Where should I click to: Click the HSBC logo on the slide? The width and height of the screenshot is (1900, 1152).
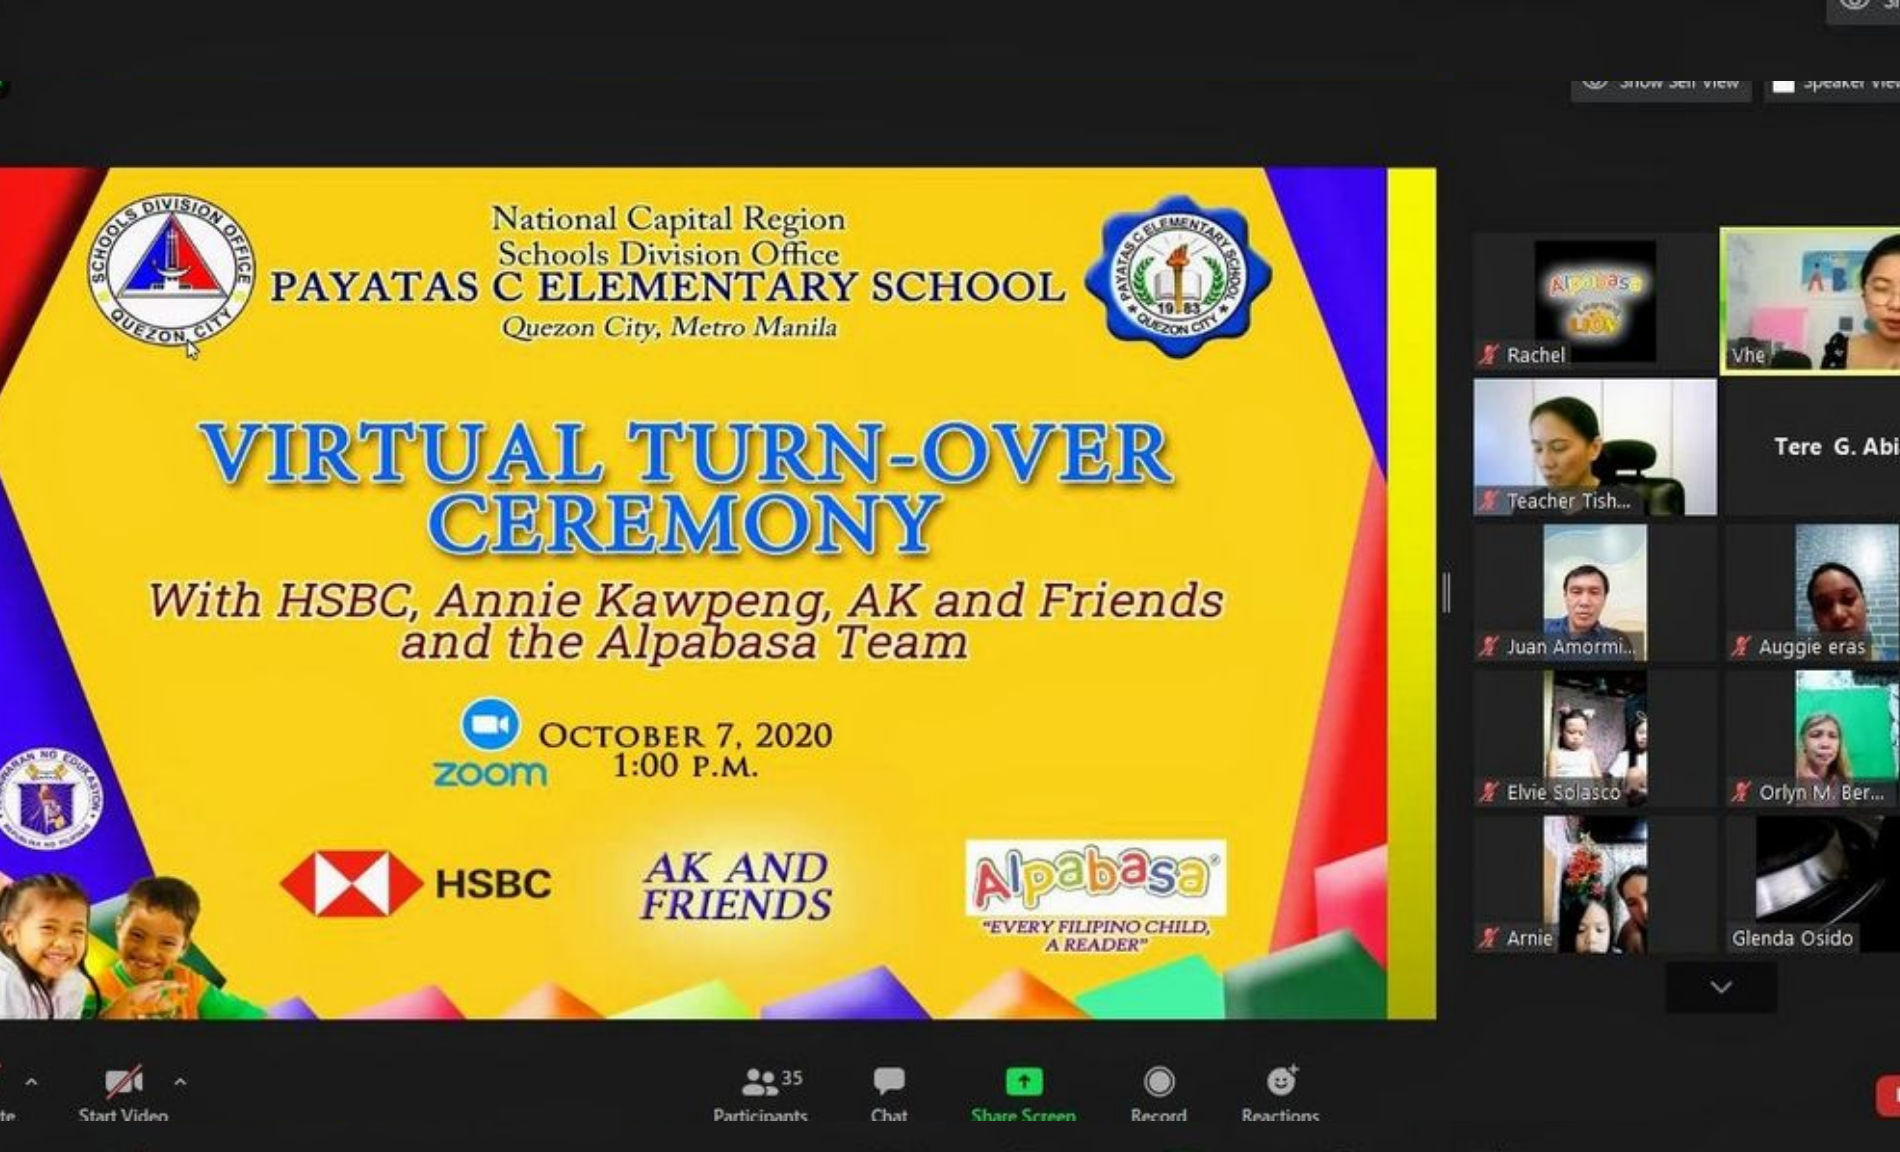pos(415,883)
